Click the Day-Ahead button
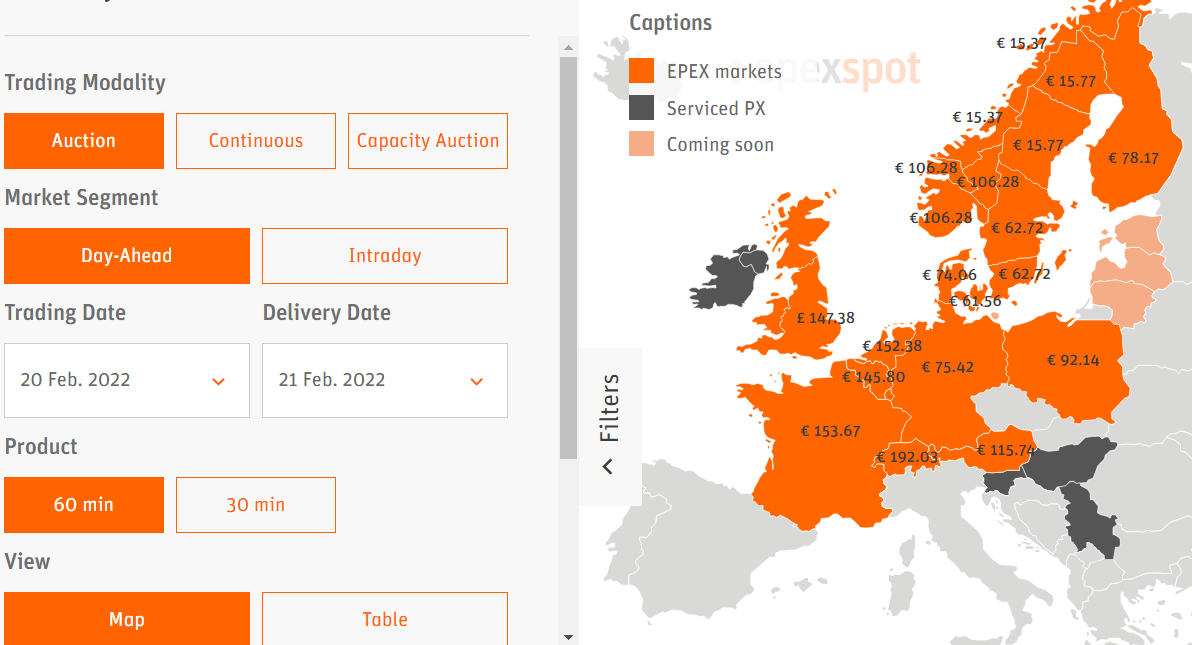Viewport: 1192px width, 645px height. pyautogui.click(x=127, y=256)
